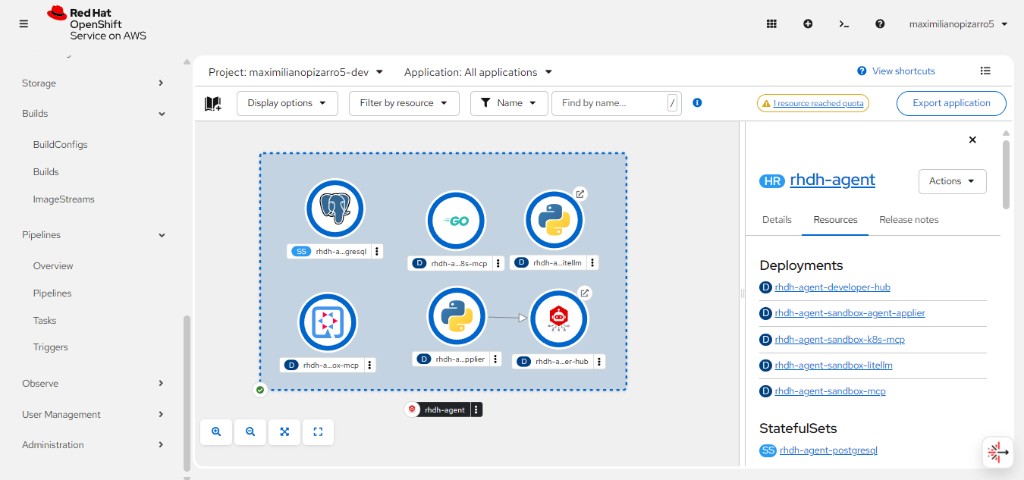
Task: Open rhdh-agent title link in panel
Action: 832,180
